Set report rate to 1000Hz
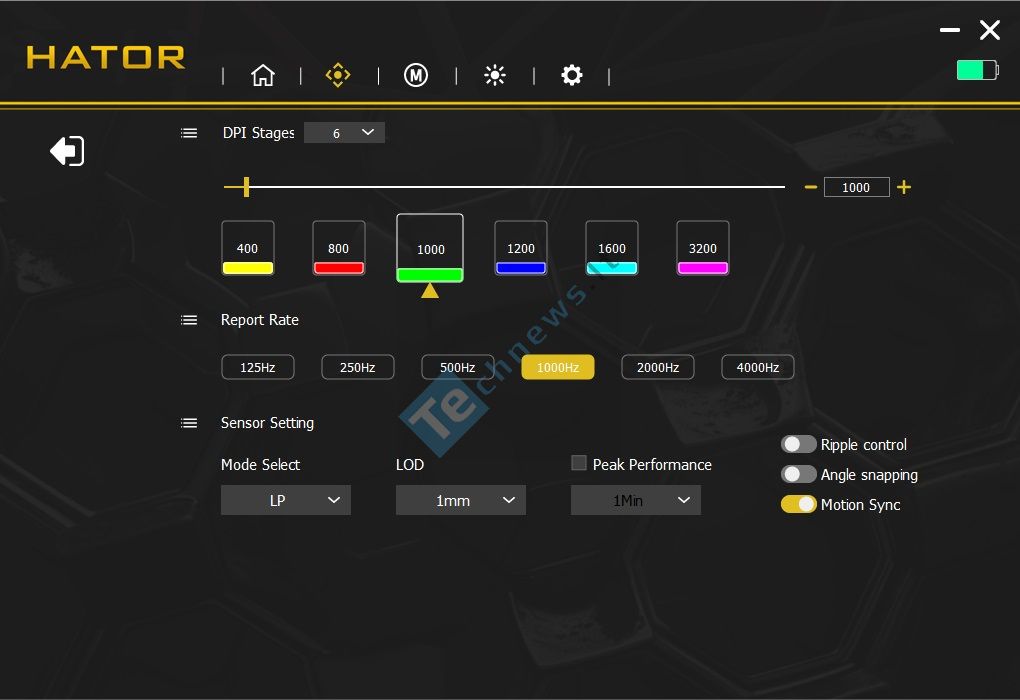This screenshot has height=700, width=1020. point(557,367)
